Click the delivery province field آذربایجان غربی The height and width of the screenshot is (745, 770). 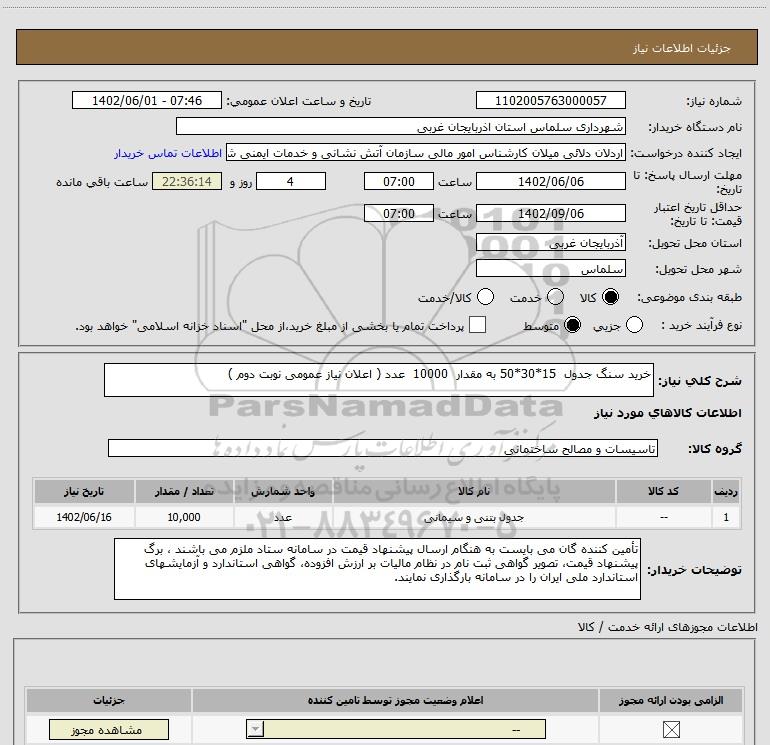550,243
